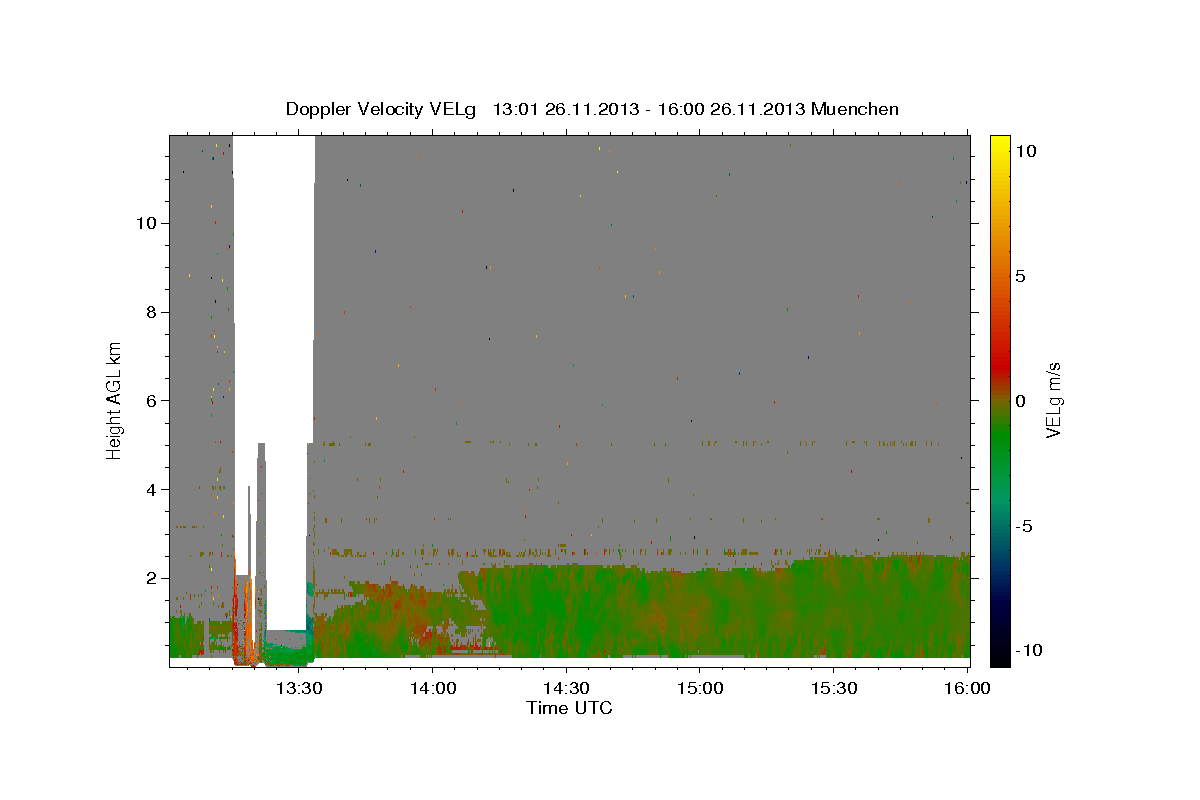Click the '14:00' time tick label
Screen dimensions: 1200x800
[x=433, y=689]
